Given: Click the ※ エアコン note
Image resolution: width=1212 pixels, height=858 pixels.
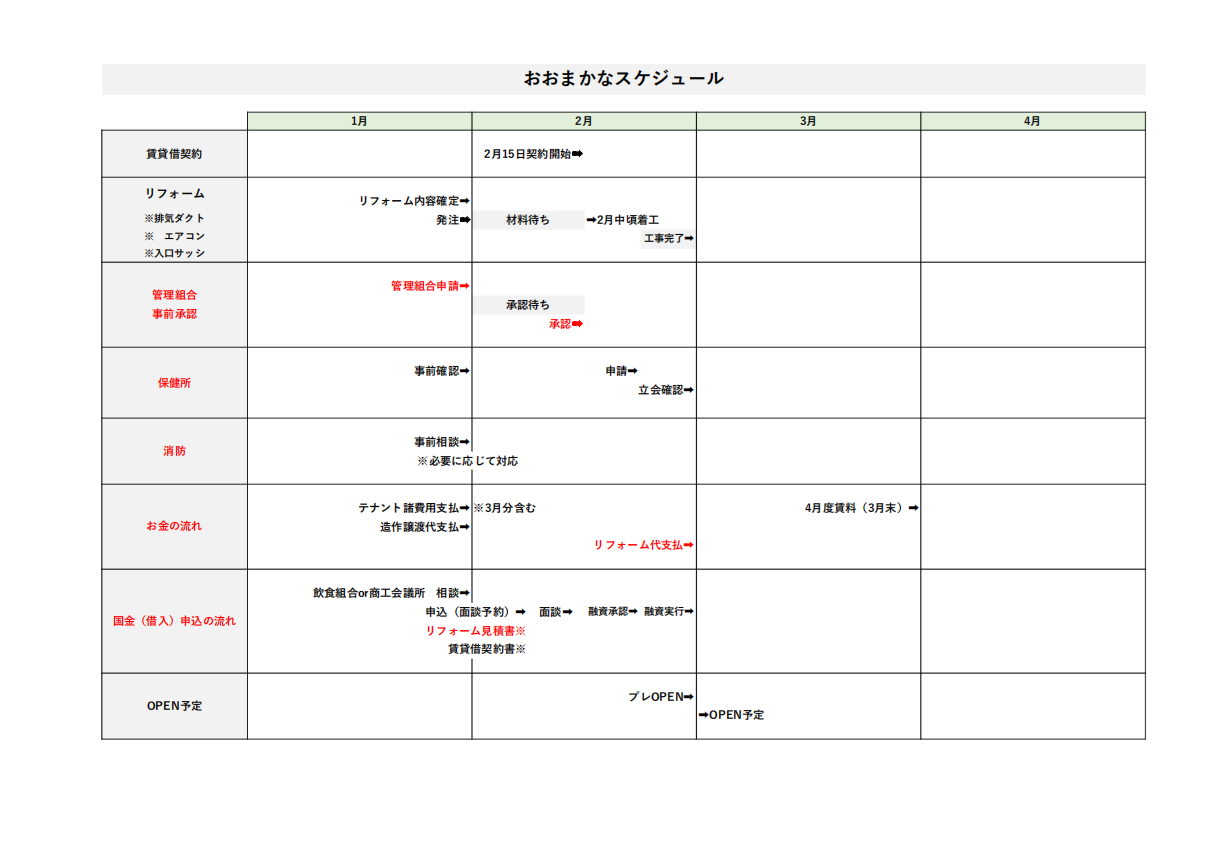Looking at the screenshot, I should pyautogui.click(x=174, y=236).
